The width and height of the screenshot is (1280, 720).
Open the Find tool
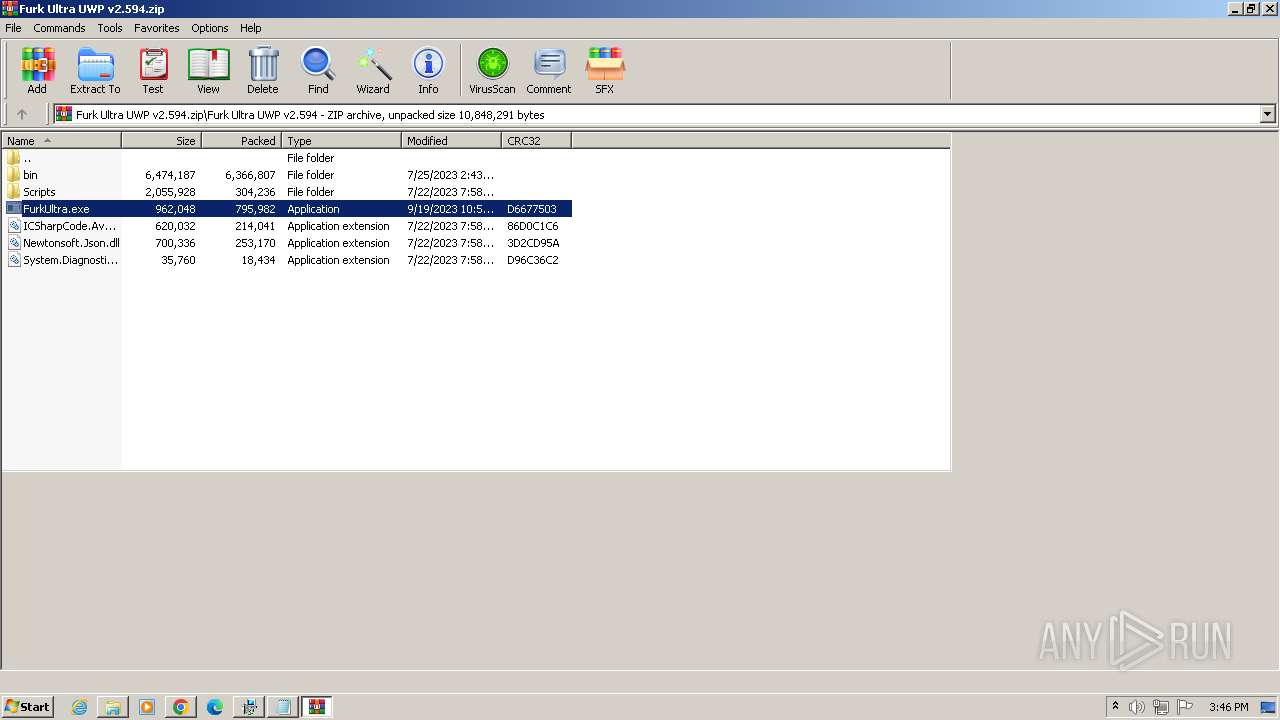tap(318, 70)
